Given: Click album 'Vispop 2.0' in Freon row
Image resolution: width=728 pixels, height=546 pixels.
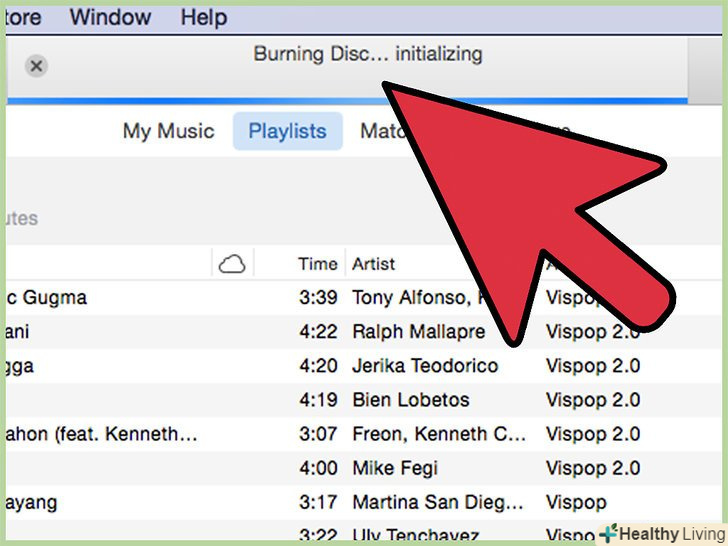Looking at the screenshot, I should [x=593, y=434].
